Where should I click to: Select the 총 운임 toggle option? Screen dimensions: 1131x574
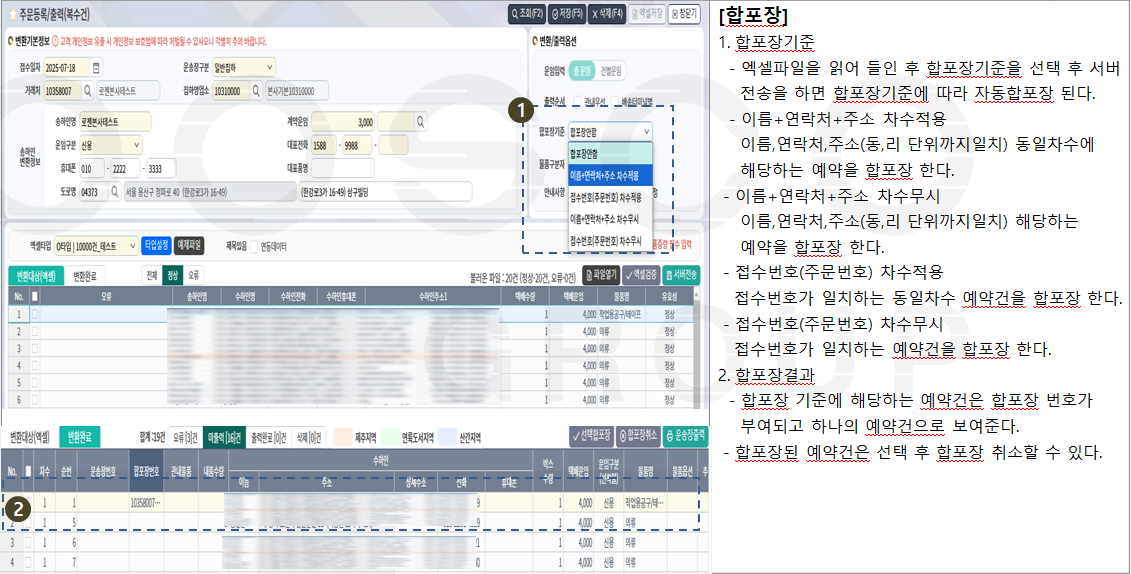[581, 71]
